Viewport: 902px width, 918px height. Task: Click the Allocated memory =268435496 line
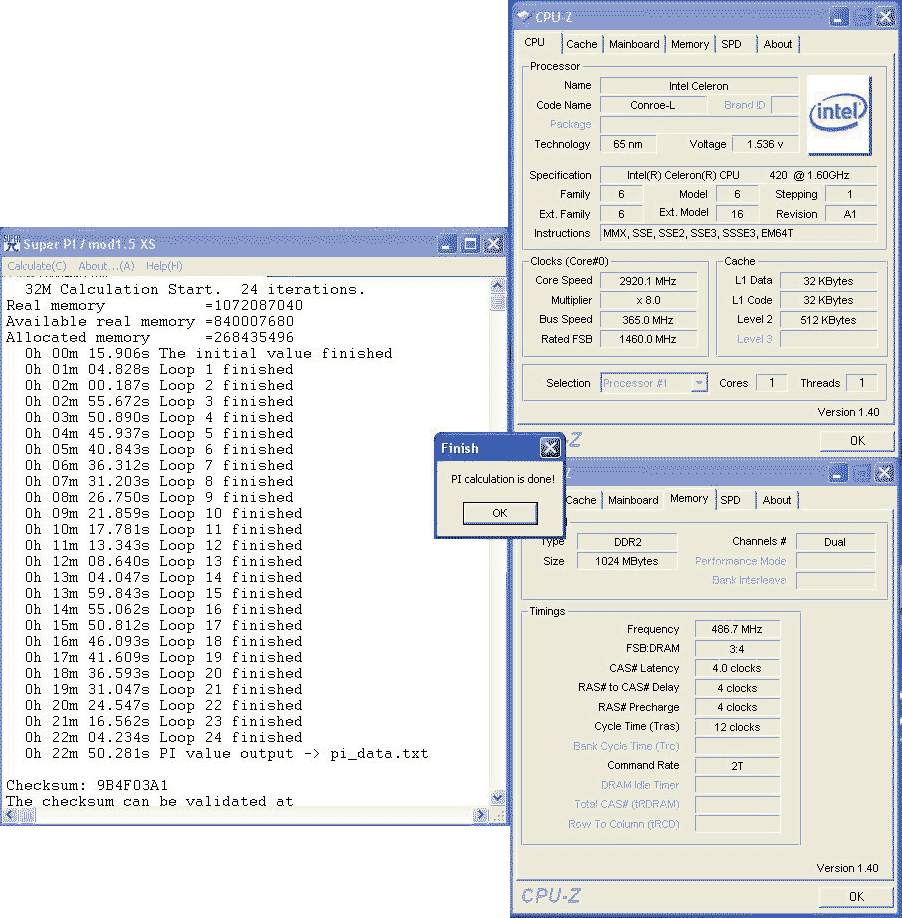point(150,337)
